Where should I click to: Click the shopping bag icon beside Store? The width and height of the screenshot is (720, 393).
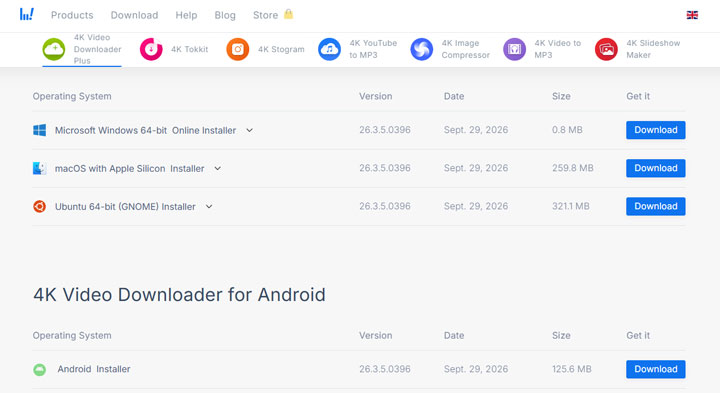[x=288, y=14]
